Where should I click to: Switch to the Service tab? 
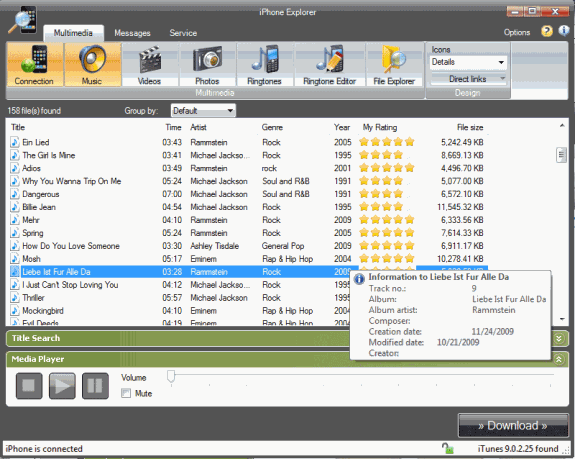(x=183, y=33)
